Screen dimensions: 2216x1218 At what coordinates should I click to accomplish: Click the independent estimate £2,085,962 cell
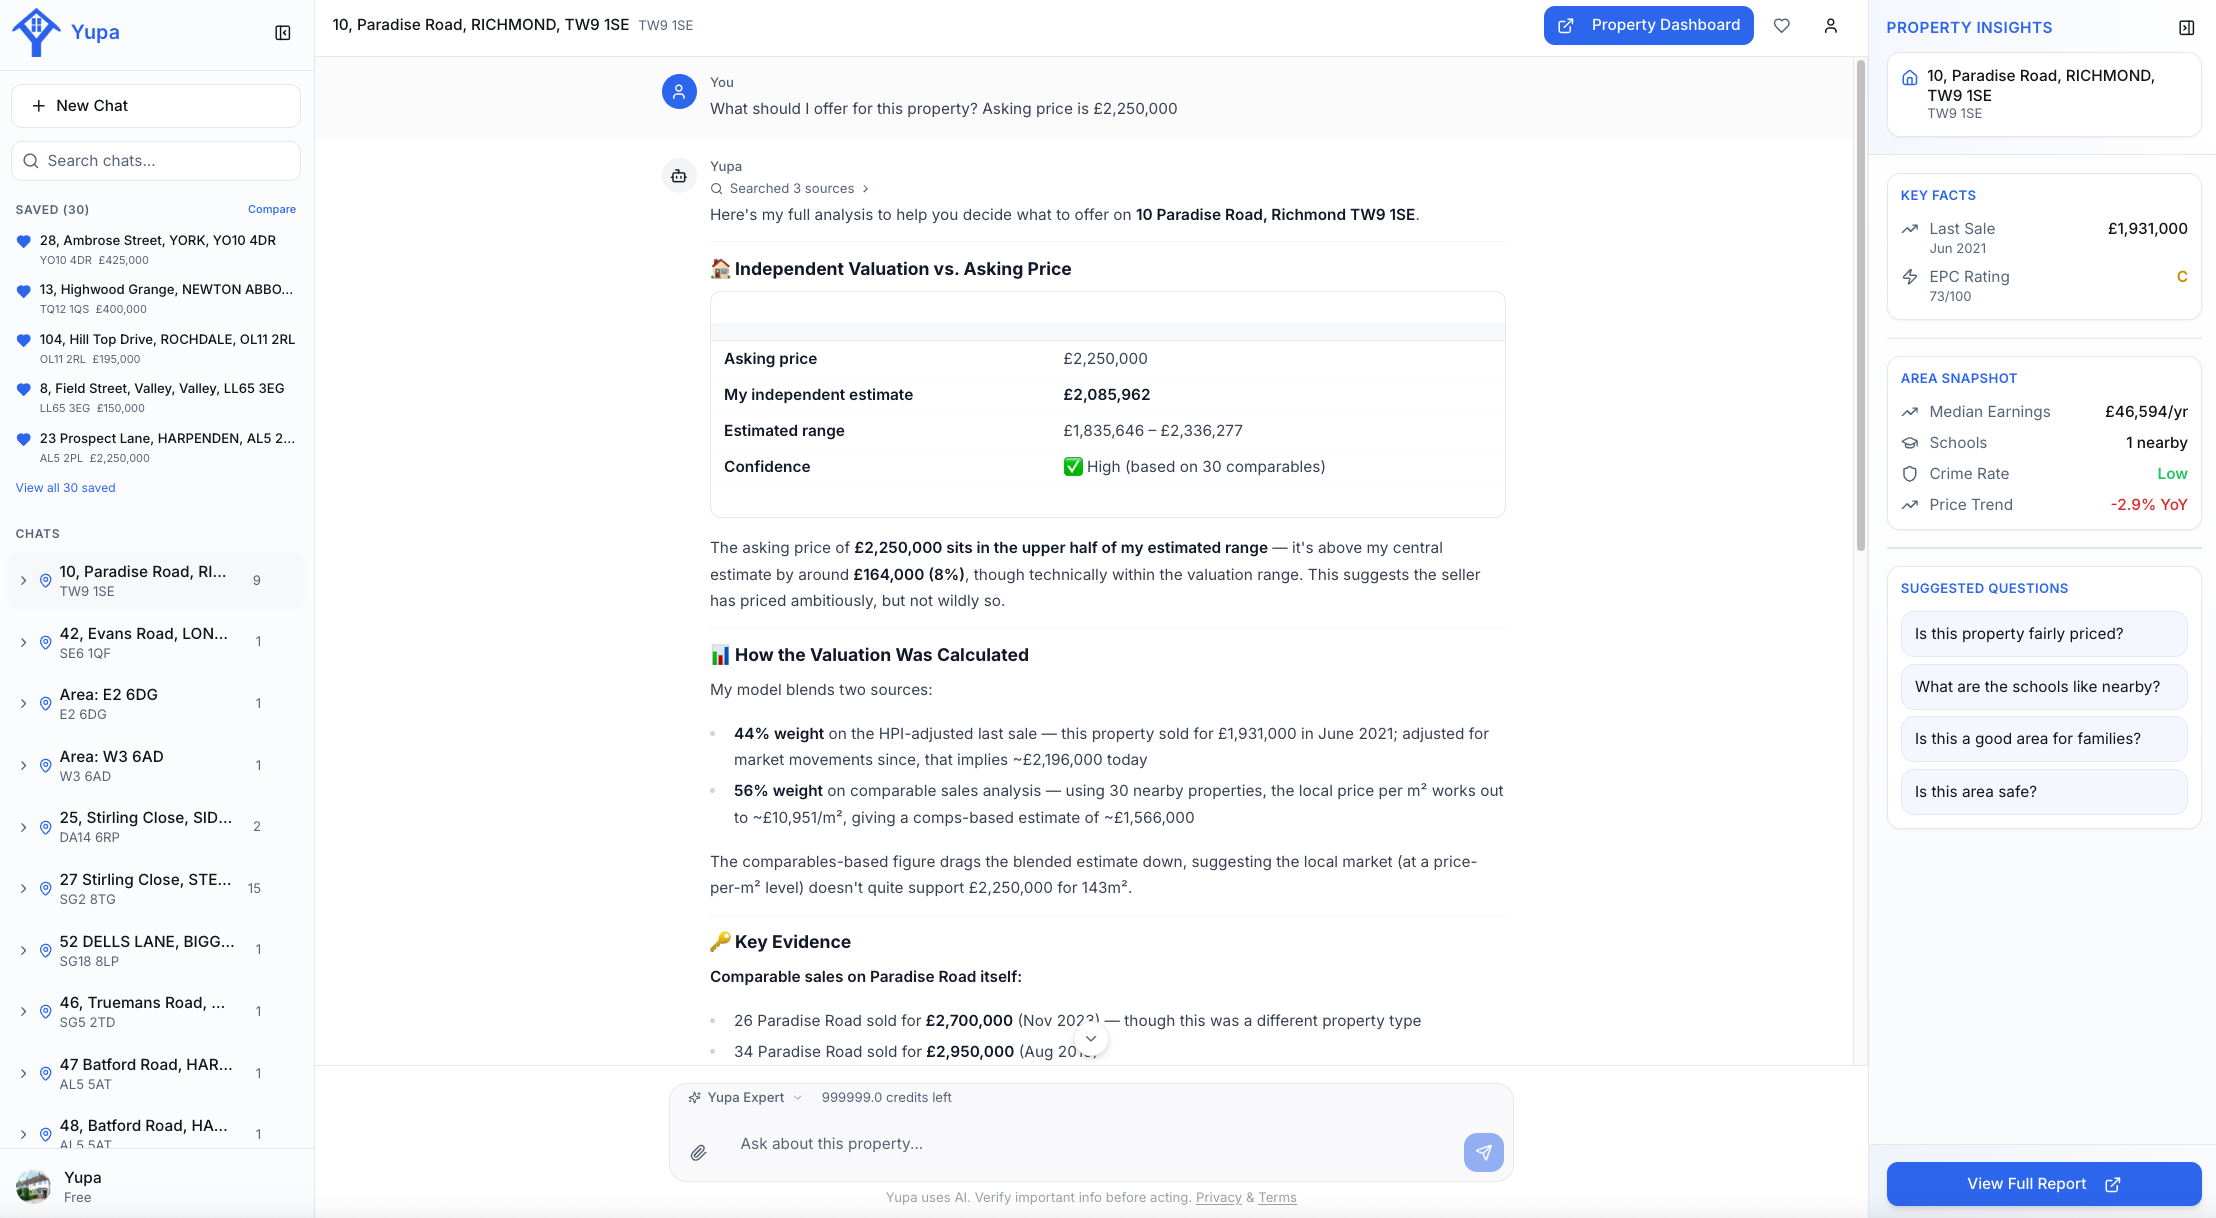tap(1107, 395)
